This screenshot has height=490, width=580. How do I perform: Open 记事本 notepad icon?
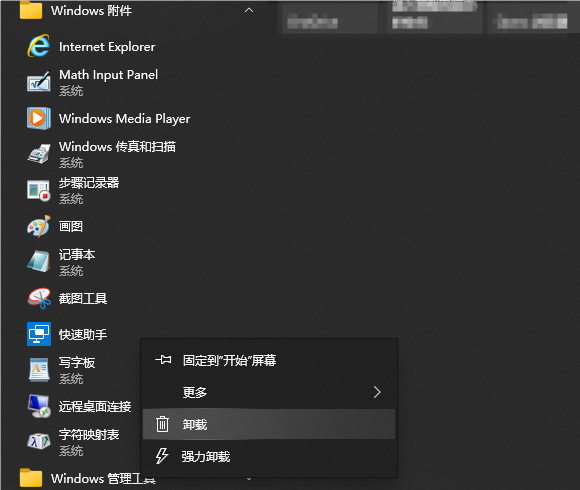tap(38, 261)
